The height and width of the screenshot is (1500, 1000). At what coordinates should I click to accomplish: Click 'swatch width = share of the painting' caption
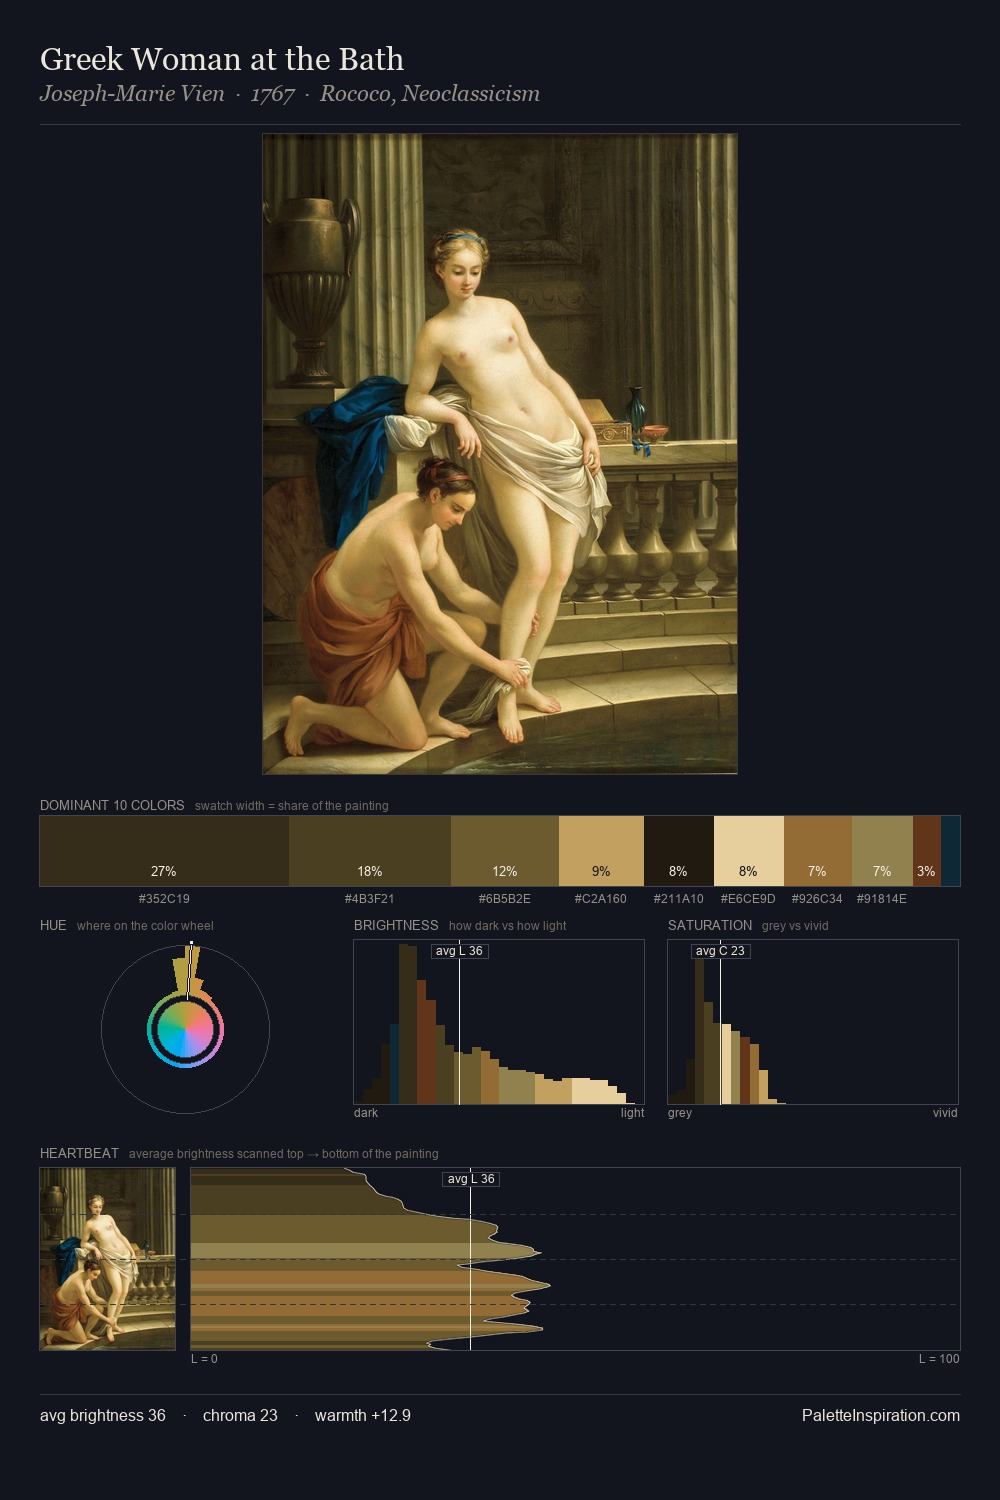pos(292,806)
